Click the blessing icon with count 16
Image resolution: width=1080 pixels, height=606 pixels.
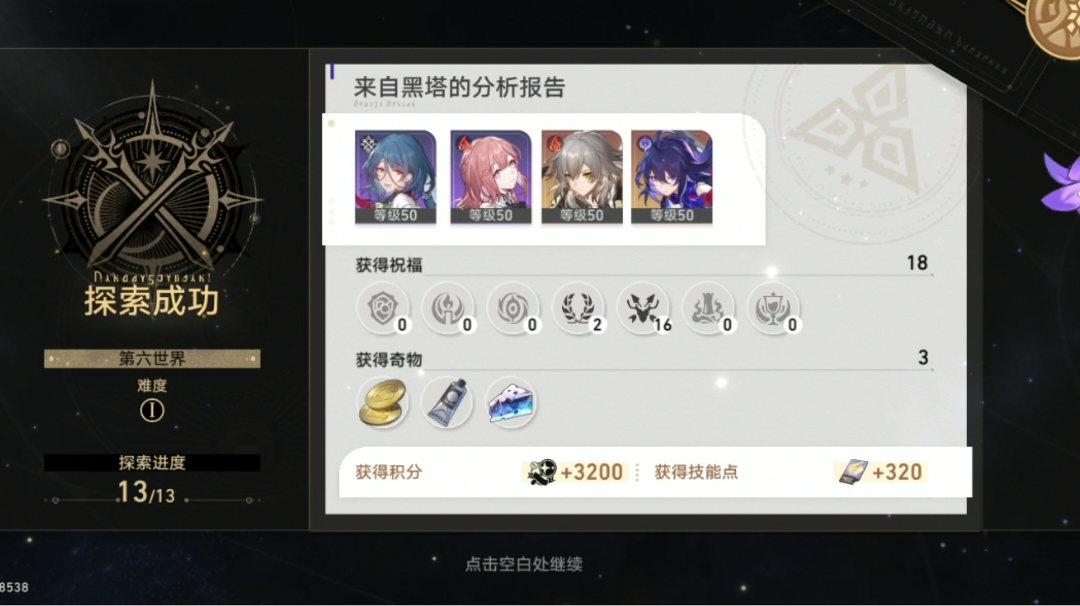pos(643,308)
